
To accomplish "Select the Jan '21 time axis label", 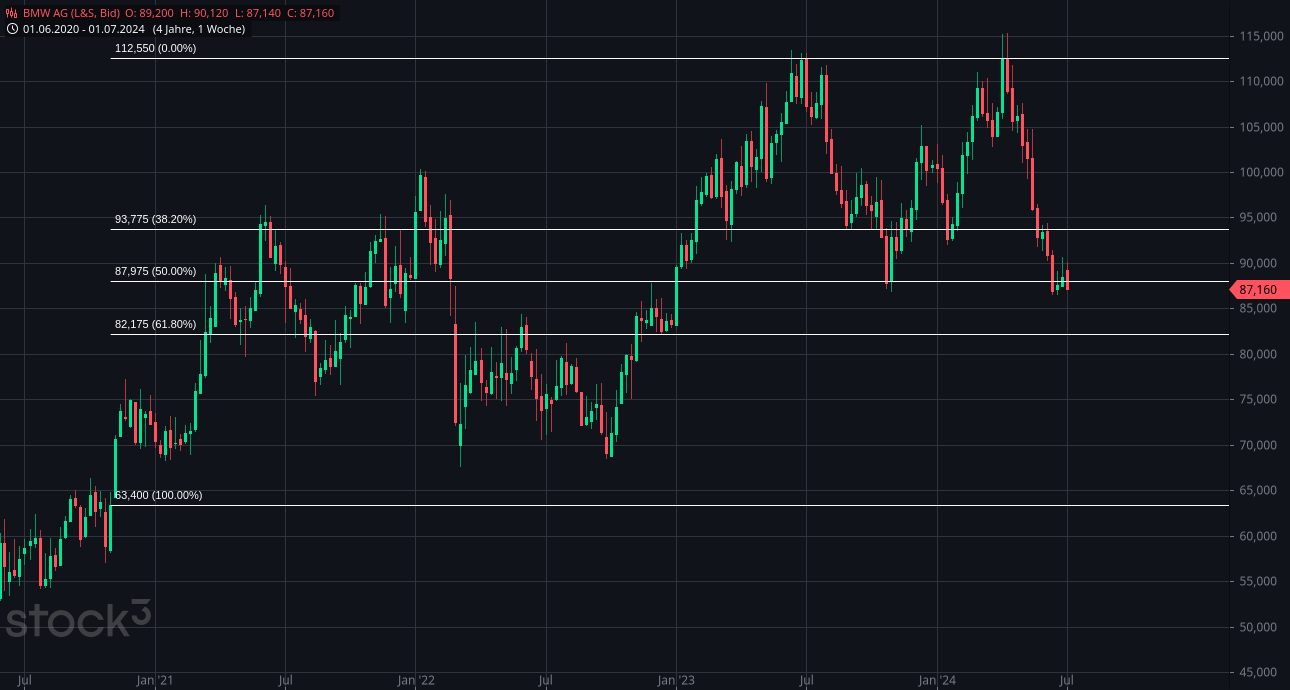I will coord(152,677).
